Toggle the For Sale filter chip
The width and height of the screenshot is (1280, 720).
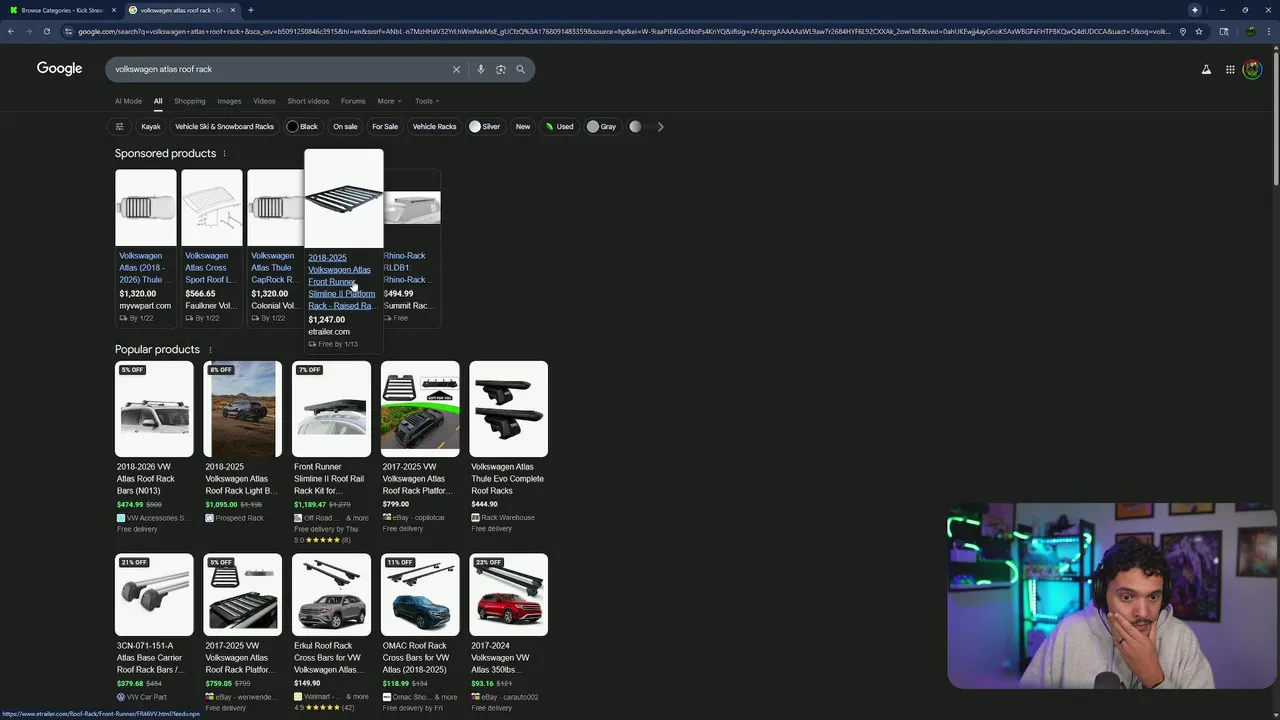(x=385, y=127)
